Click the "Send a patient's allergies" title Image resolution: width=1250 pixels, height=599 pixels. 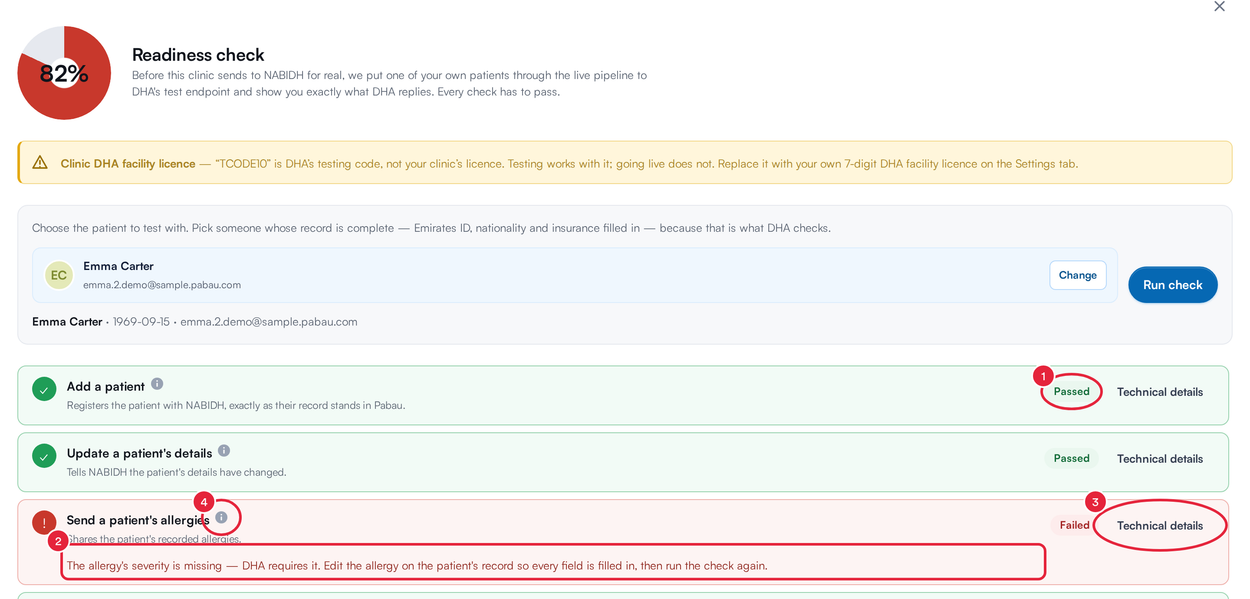(138, 521)
